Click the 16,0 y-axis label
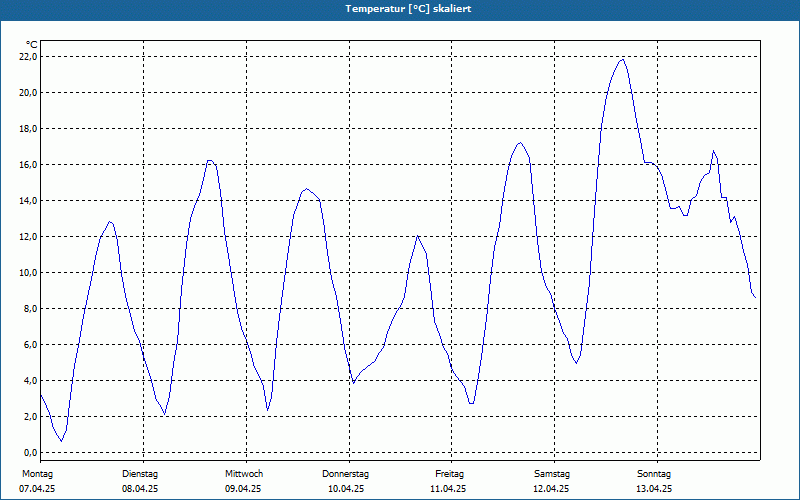This screenshot has height=500, width=800. point(28,165)
